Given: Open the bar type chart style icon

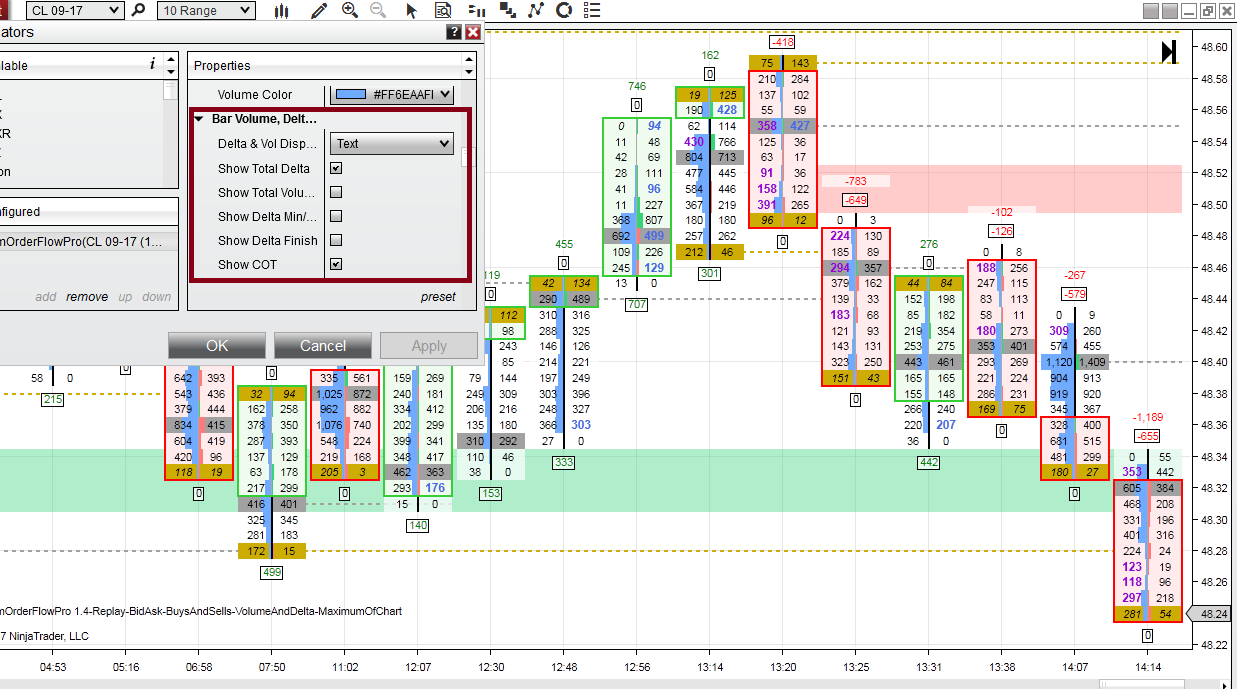Looking at the screenshot, I should 282,11.
